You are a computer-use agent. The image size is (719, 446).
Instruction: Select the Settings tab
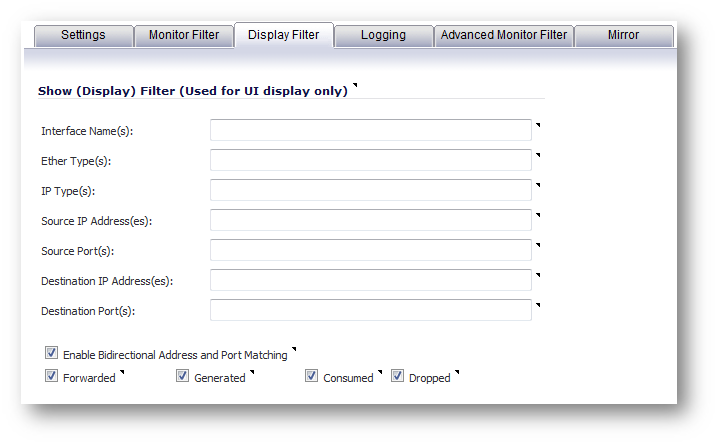point(83,35)
